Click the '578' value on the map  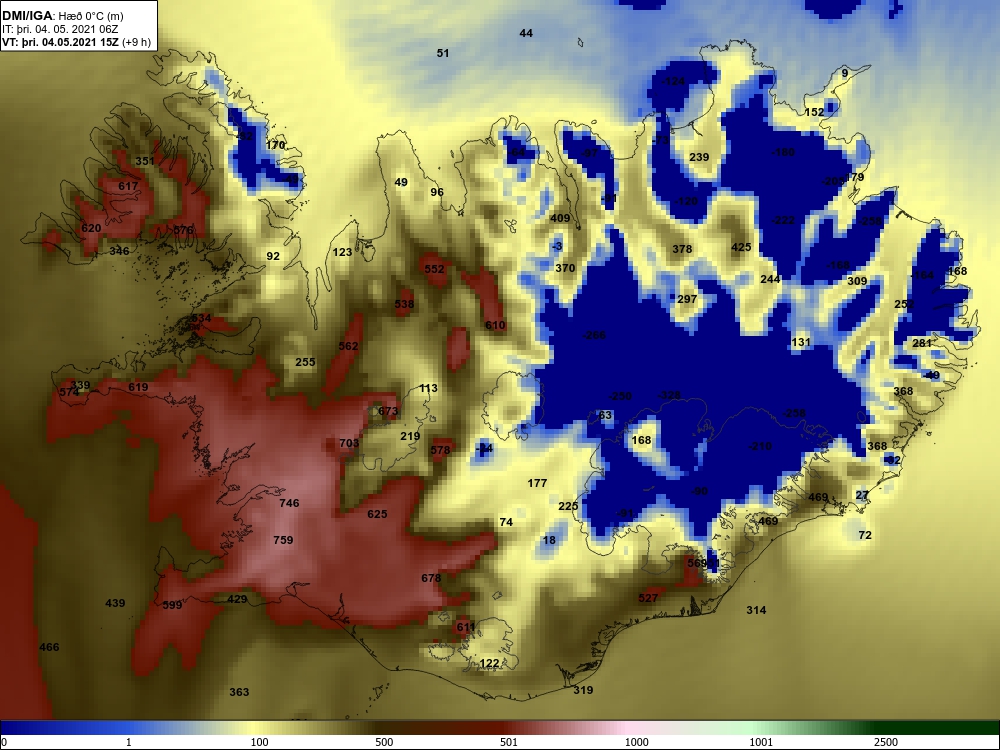[441, 450]
